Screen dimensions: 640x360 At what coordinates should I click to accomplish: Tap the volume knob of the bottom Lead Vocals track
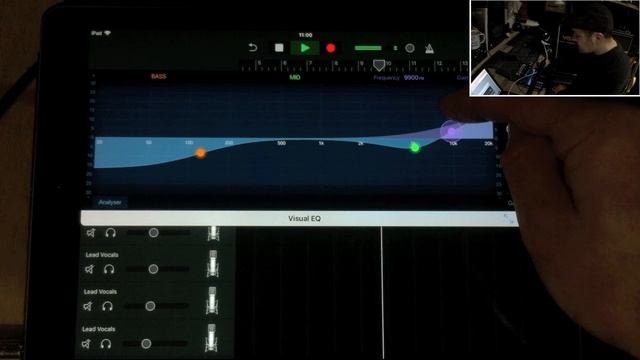click(x=146, y=344)
